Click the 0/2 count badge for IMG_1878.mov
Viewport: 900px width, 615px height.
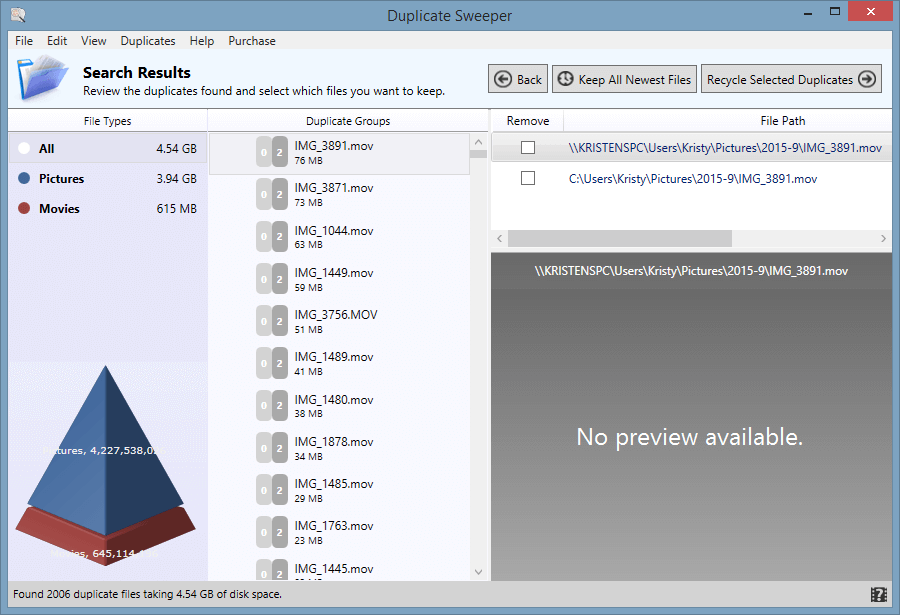[272, 447]
